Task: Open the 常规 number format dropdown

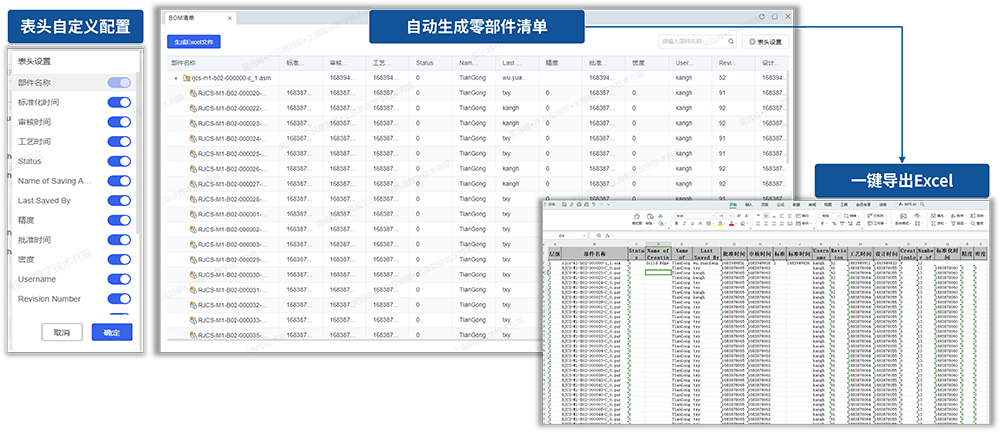Action: 838,216
